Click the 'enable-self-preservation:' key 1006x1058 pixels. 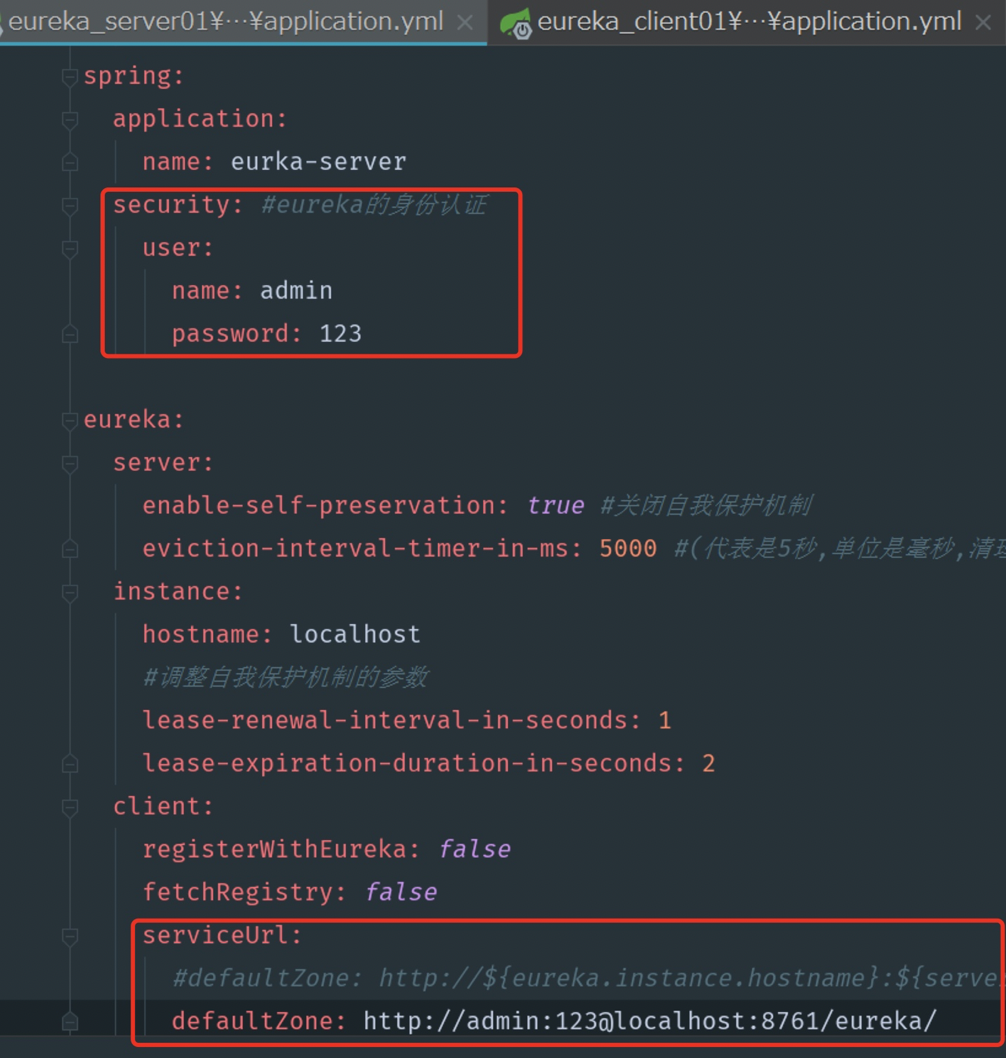click(x=325, y=505)
